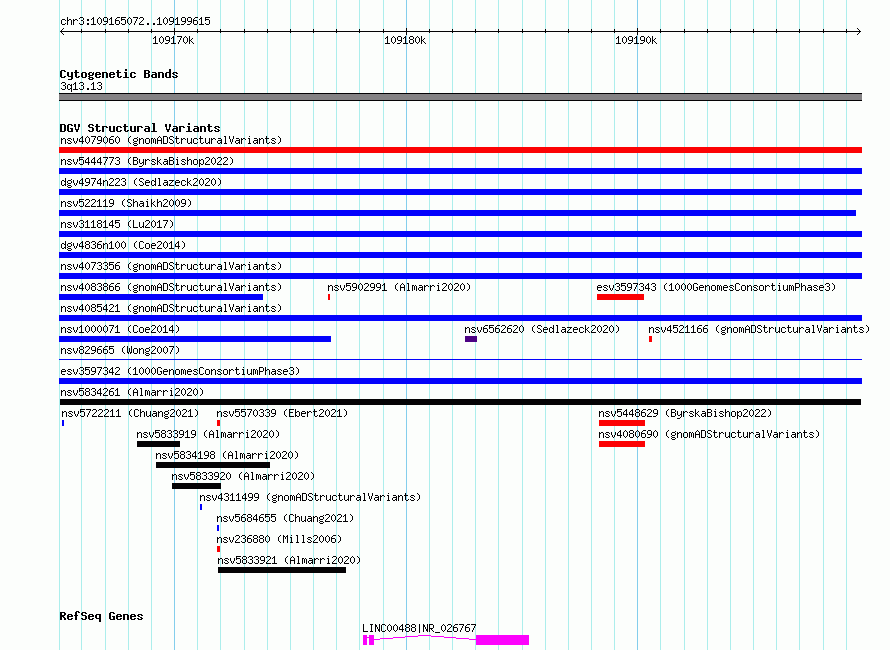
Task: Click nsv829665 (Wong2007) label
Action: [x=120, y=350]
